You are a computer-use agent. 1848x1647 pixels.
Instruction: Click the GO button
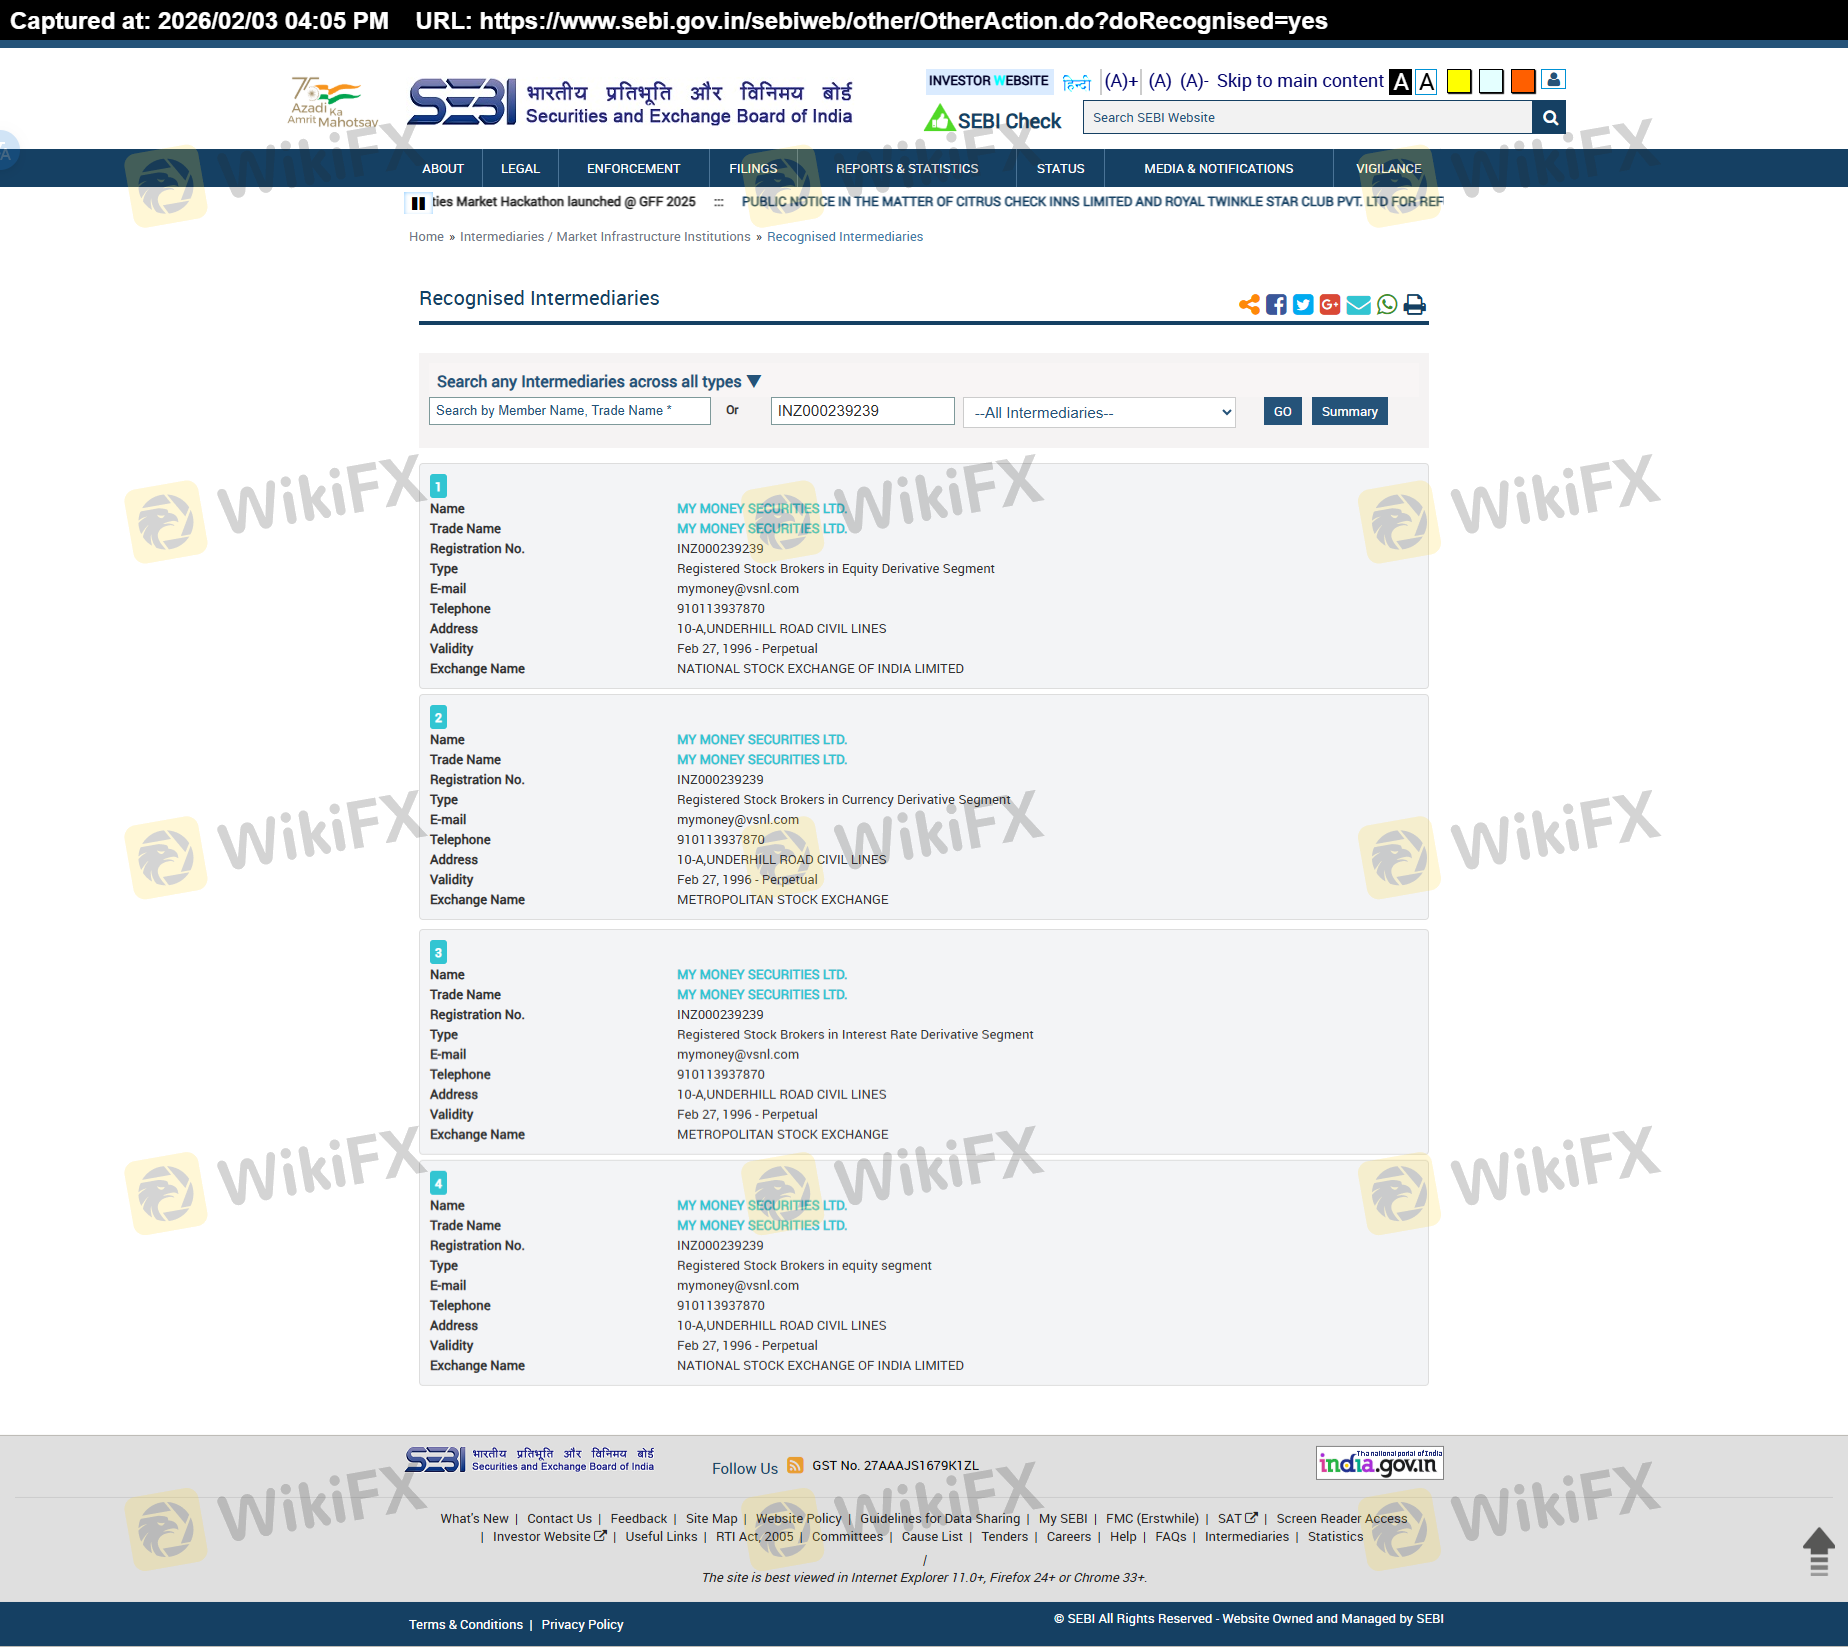tap(1283, 411)
